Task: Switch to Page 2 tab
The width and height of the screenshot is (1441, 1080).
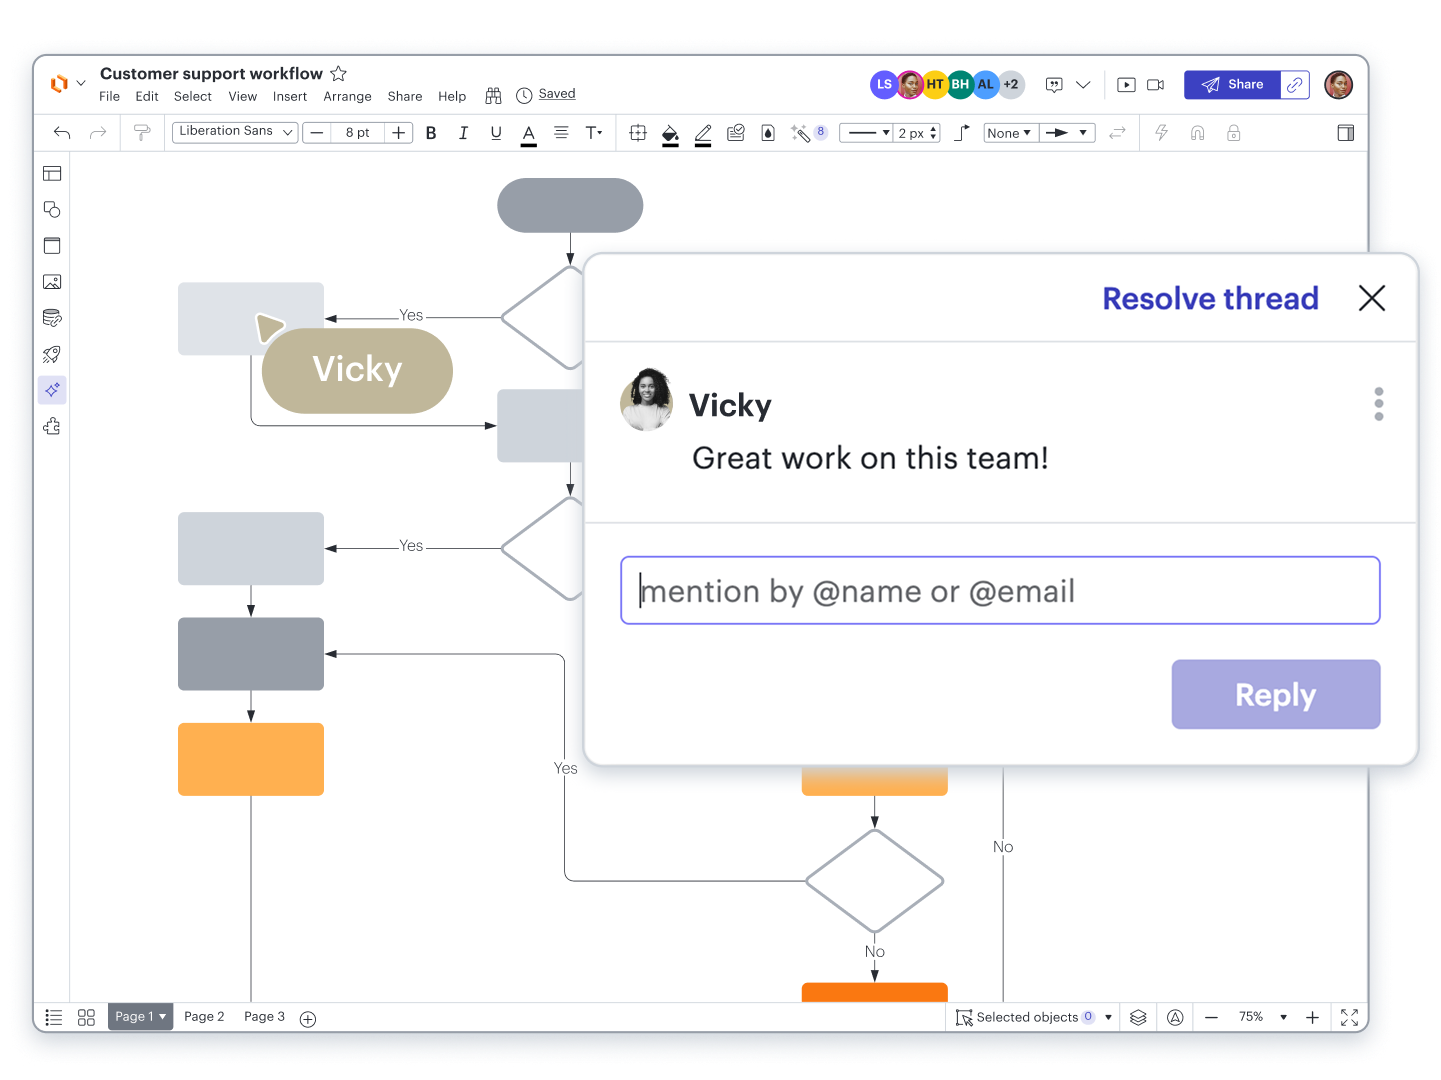Action: pos(204,1017)
